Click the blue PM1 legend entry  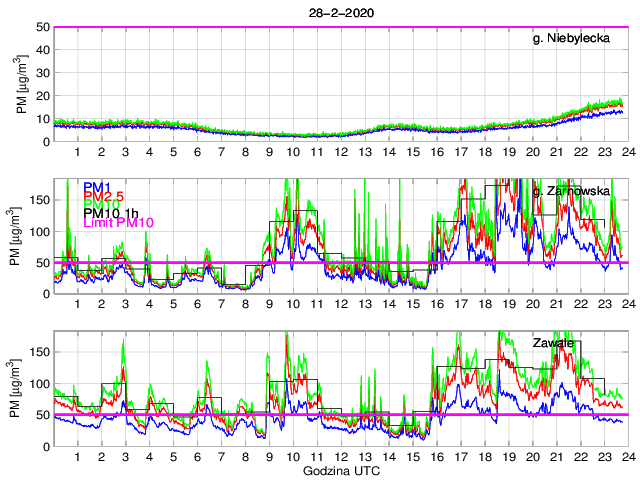(97, 187)
